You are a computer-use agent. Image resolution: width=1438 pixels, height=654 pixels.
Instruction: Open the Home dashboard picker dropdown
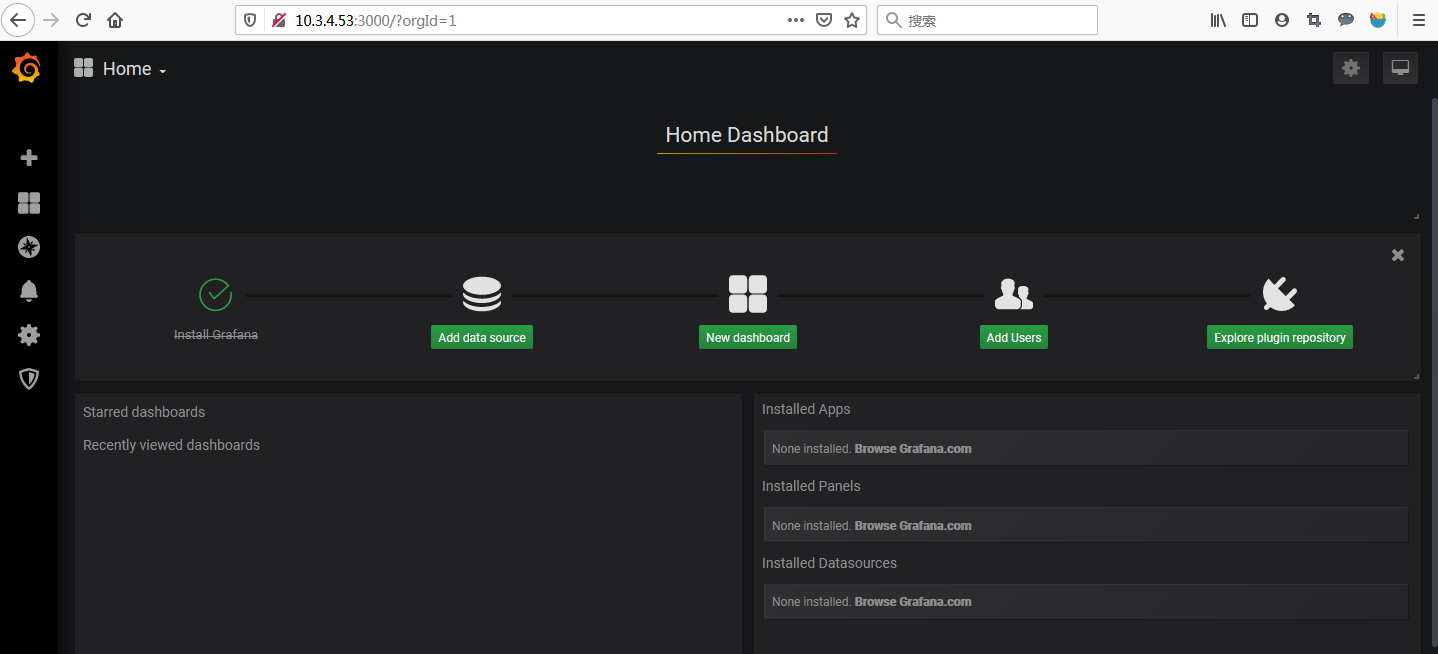pos(120,69)
